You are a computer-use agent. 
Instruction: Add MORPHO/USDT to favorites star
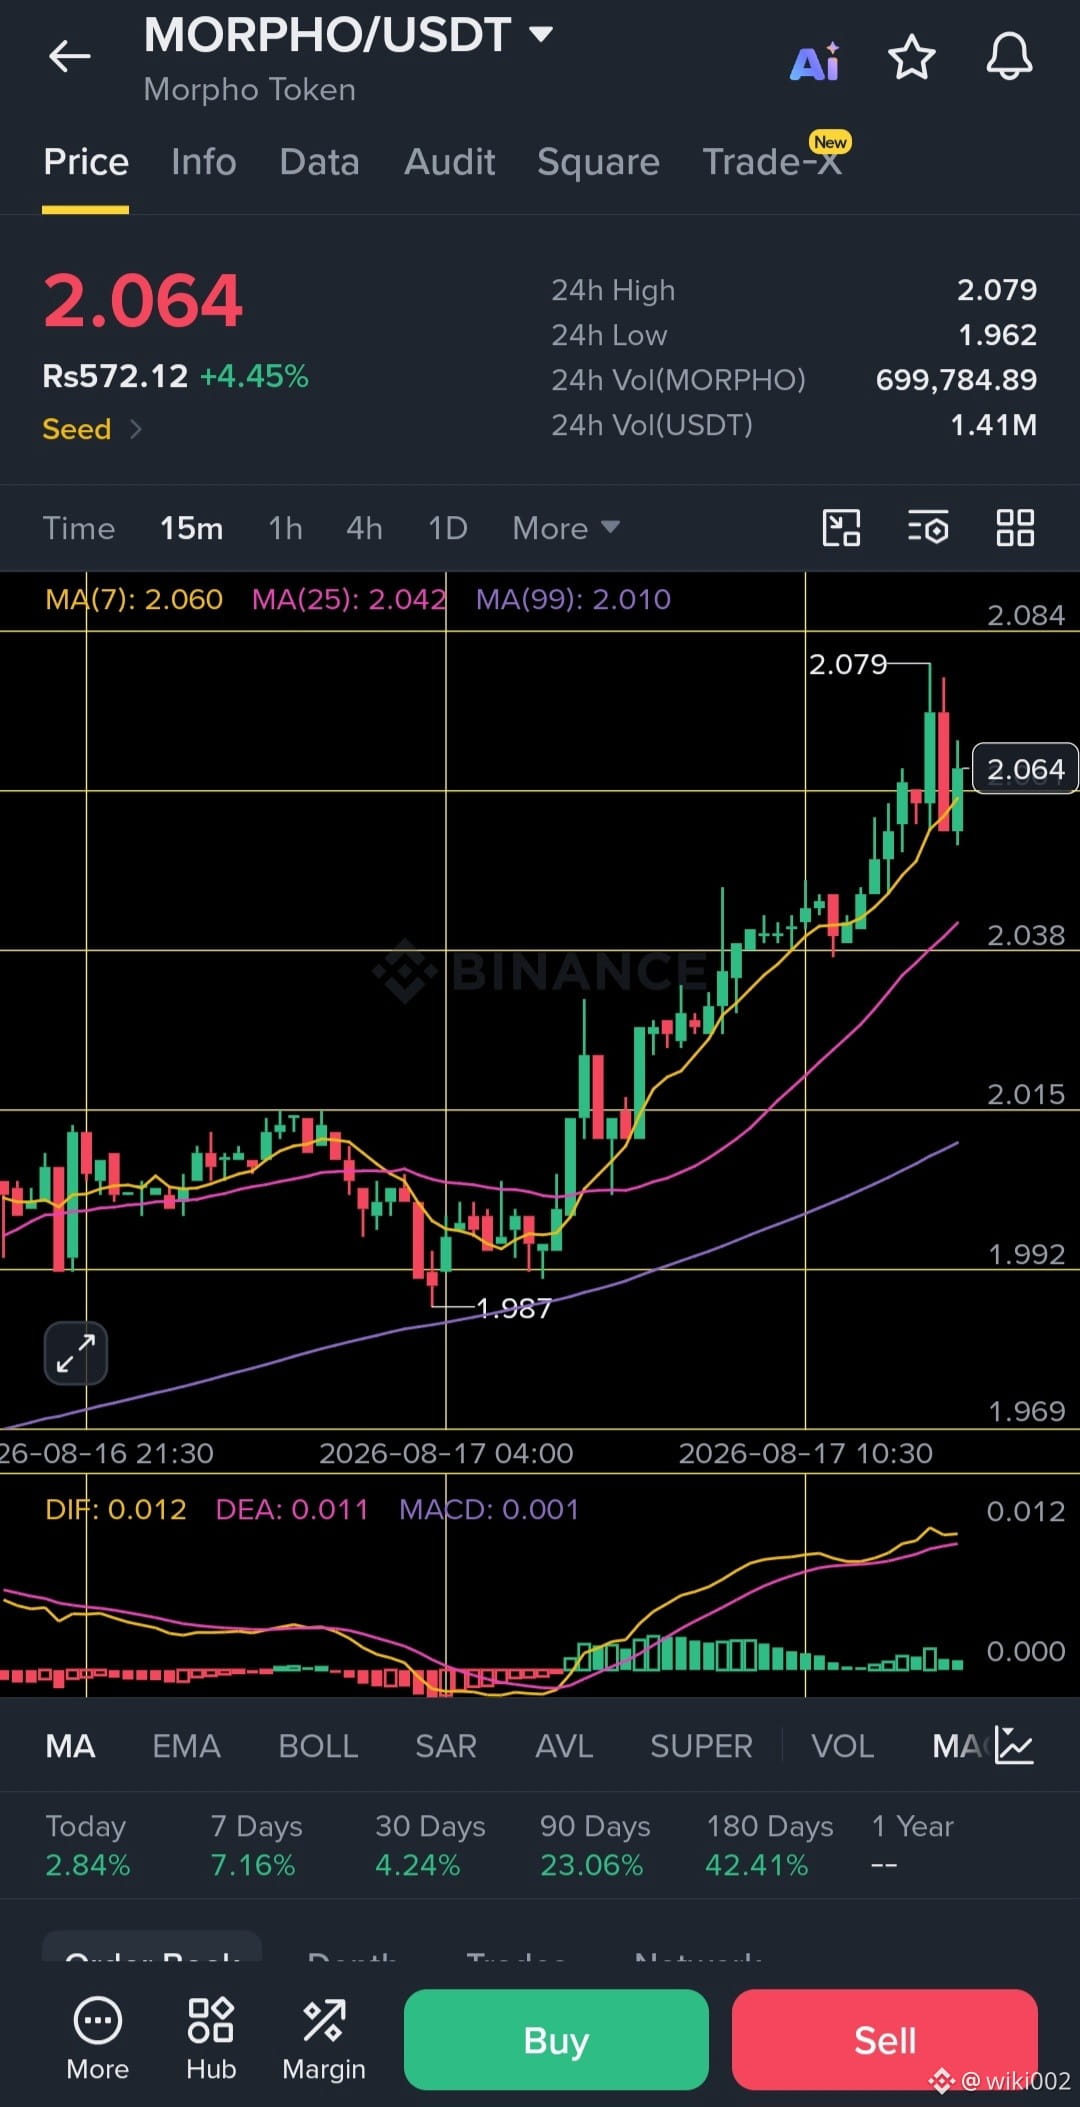pos(912,57)
